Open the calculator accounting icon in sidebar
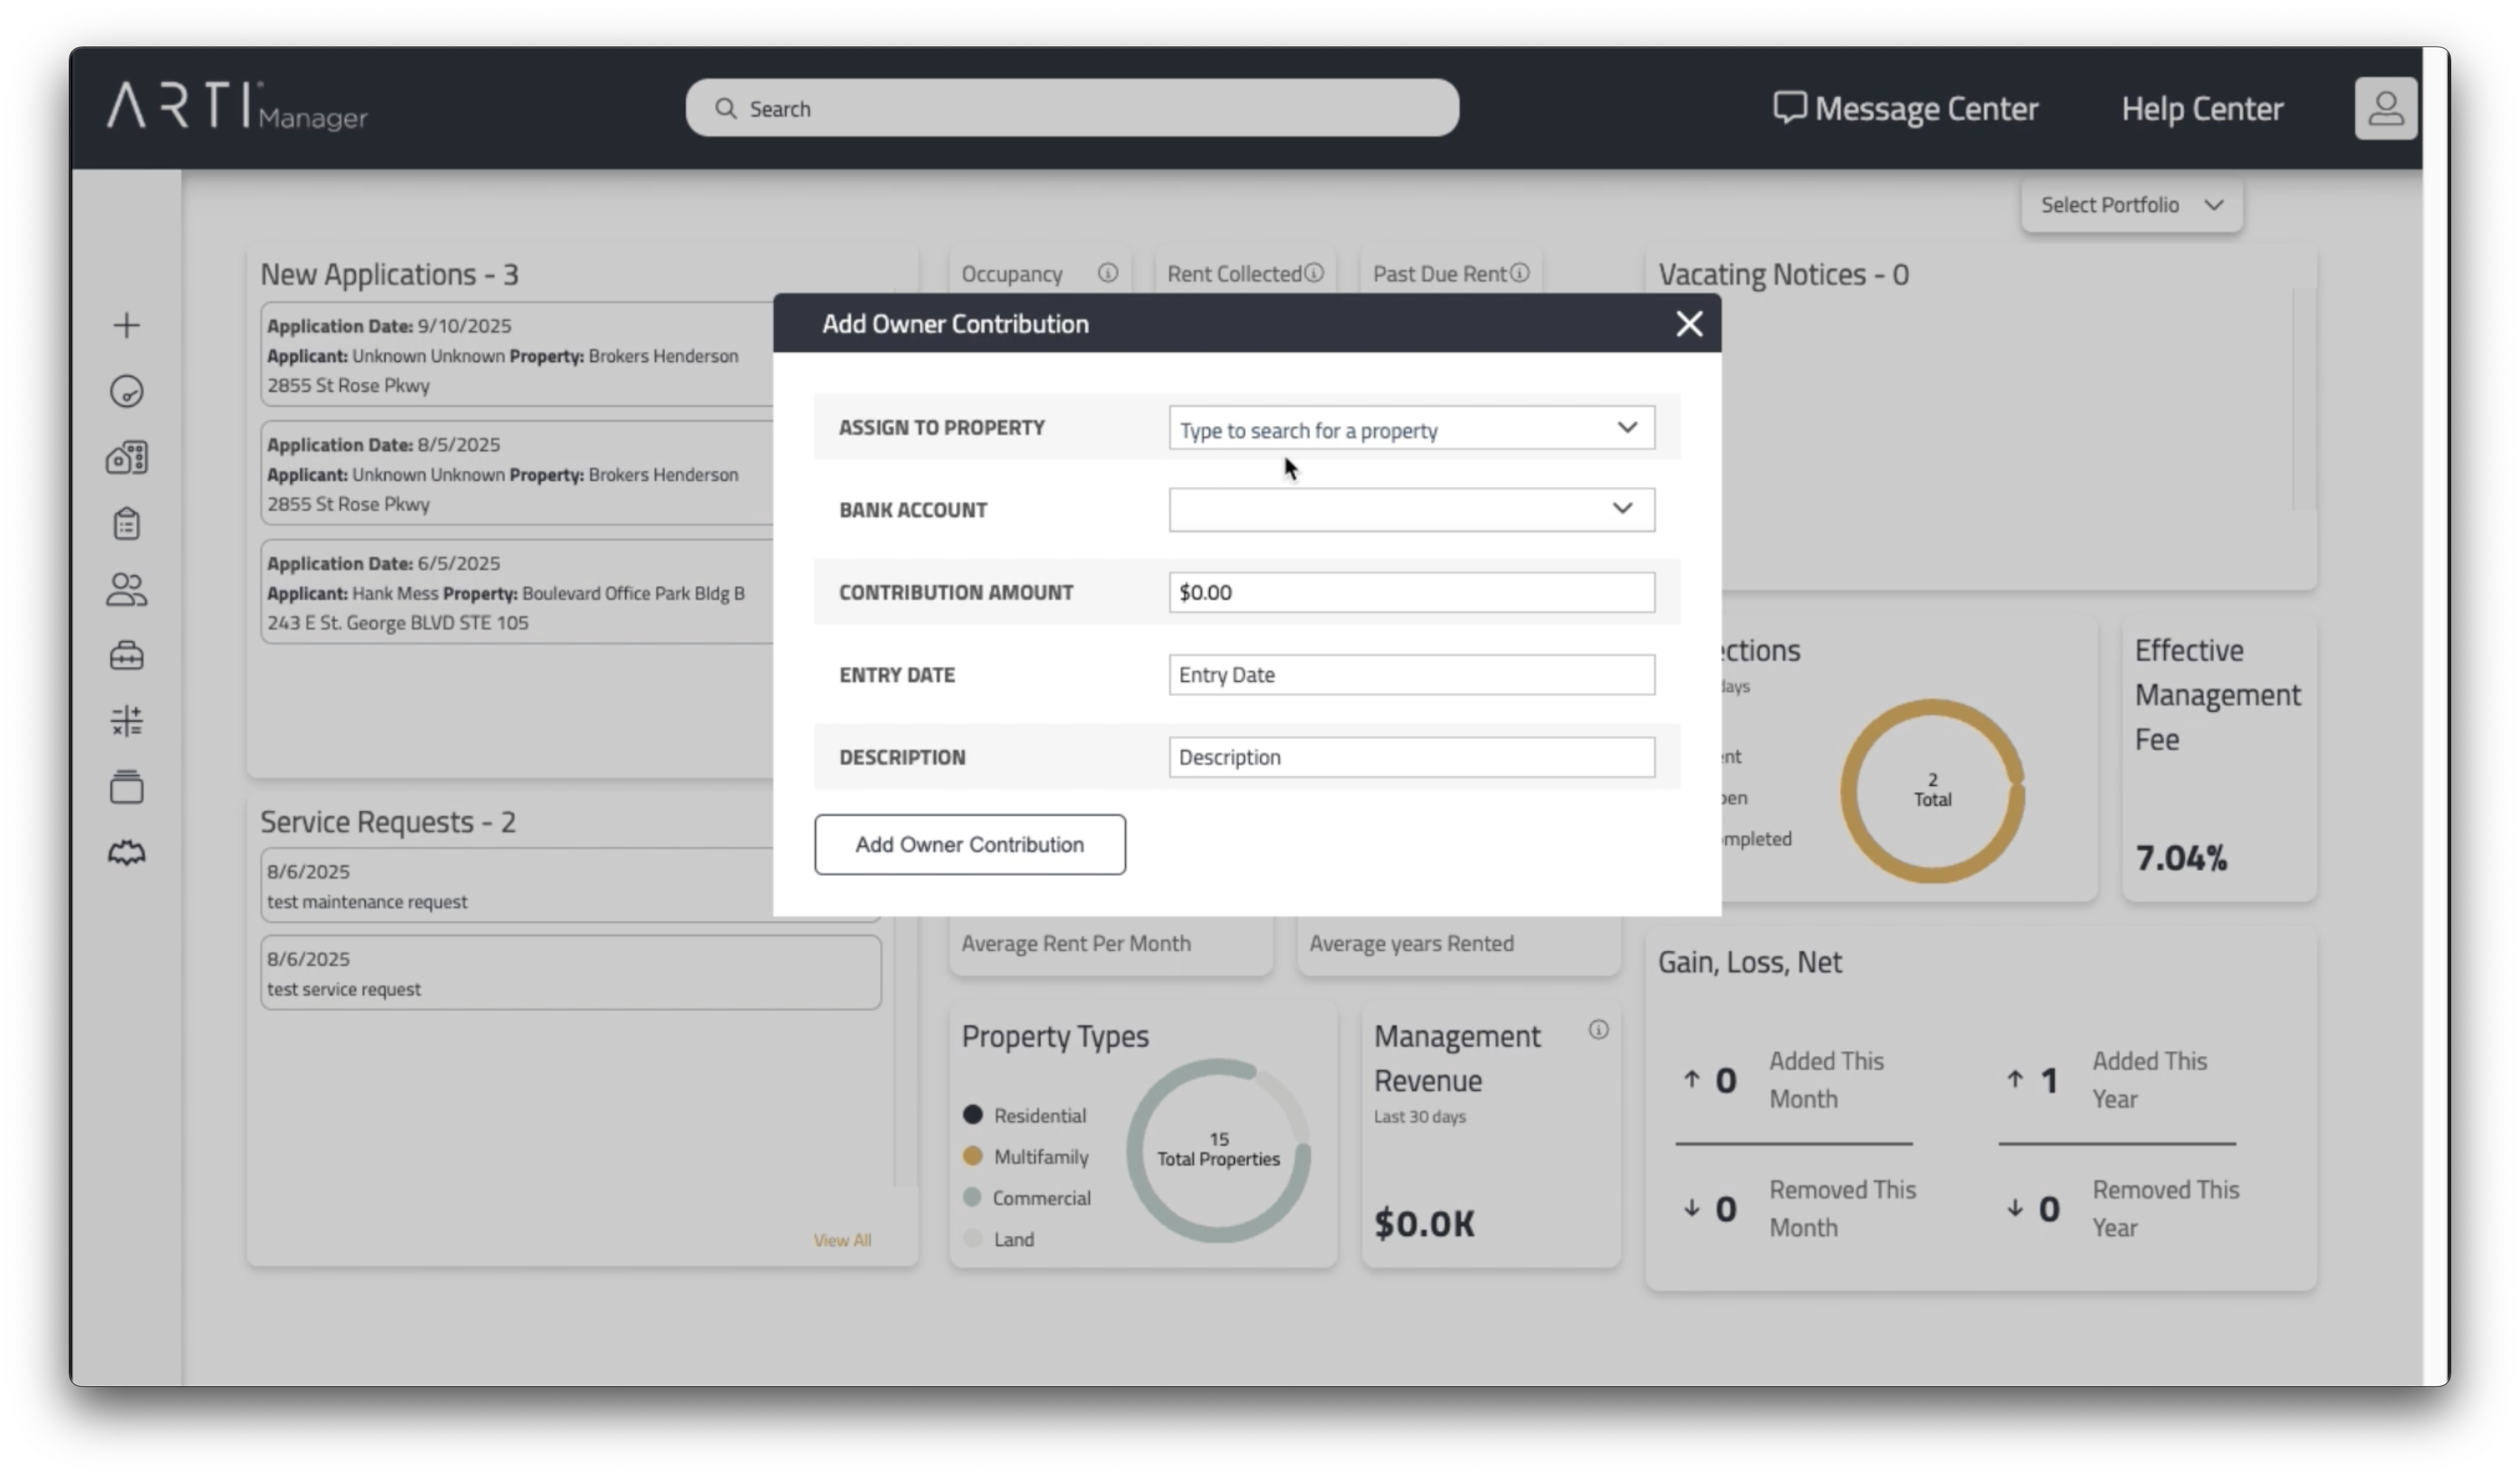The width and height of the screenshot is (2520, 1478). click(x=126, y=721)
